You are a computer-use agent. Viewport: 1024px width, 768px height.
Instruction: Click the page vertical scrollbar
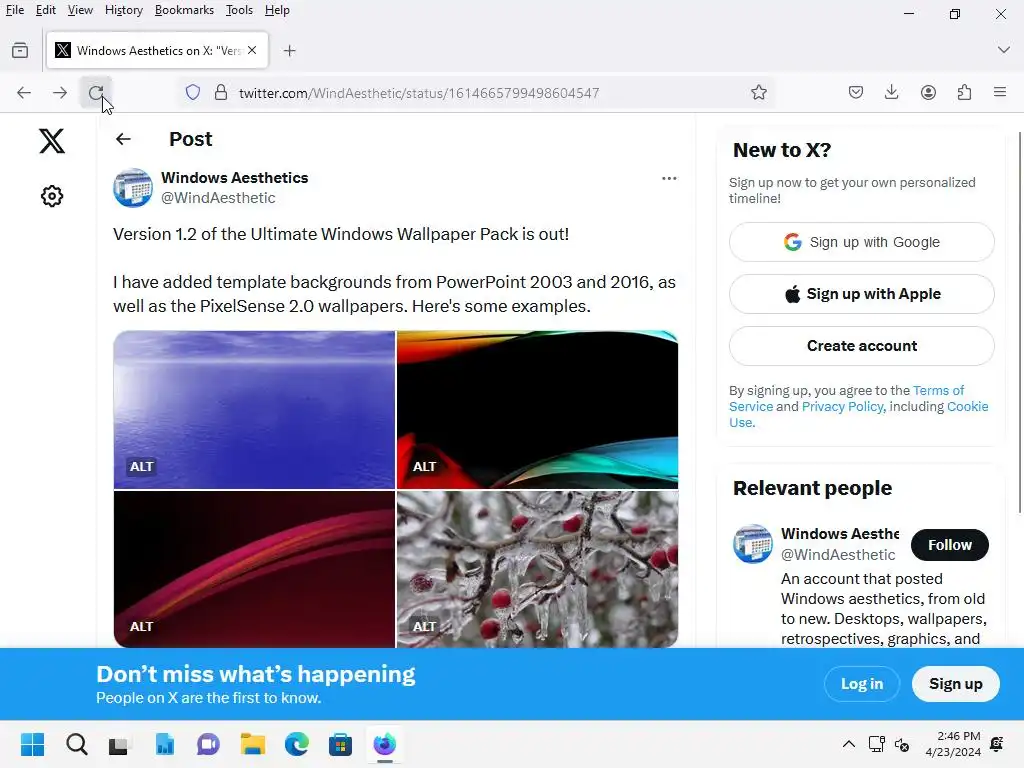1019,323
